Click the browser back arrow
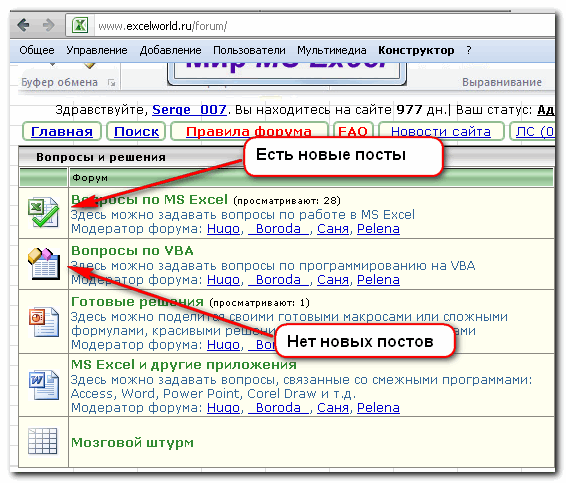Viewport: 566px width, 483px height. 23,25
